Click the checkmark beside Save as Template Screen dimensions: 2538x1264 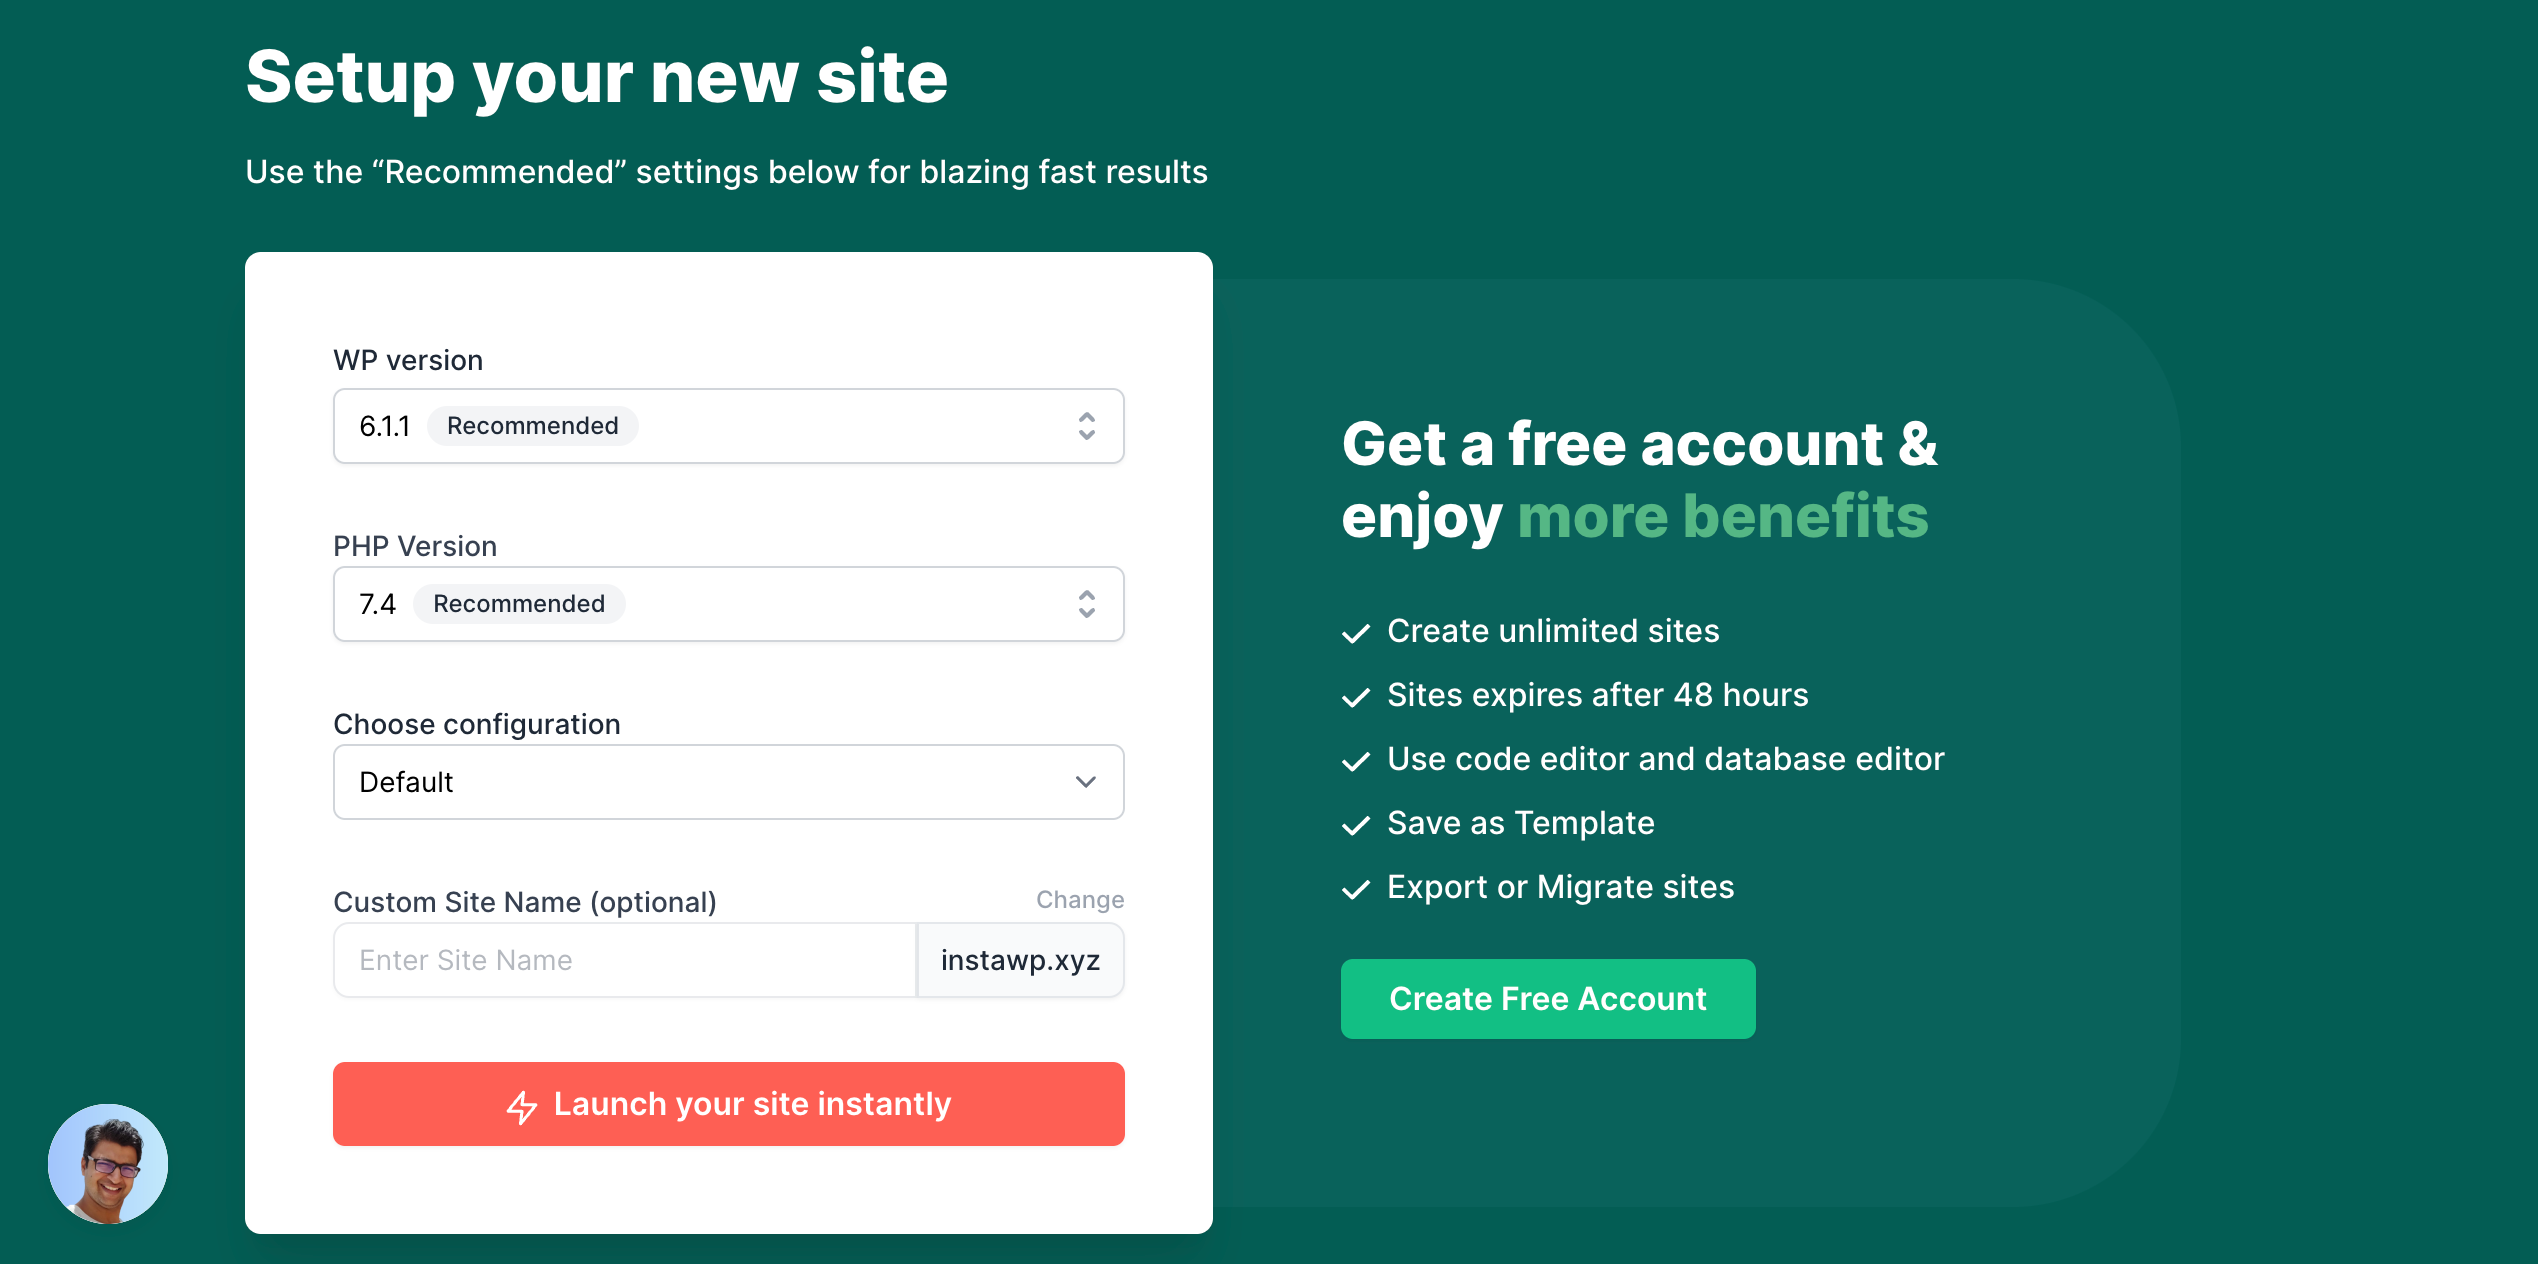(1356, 824)
